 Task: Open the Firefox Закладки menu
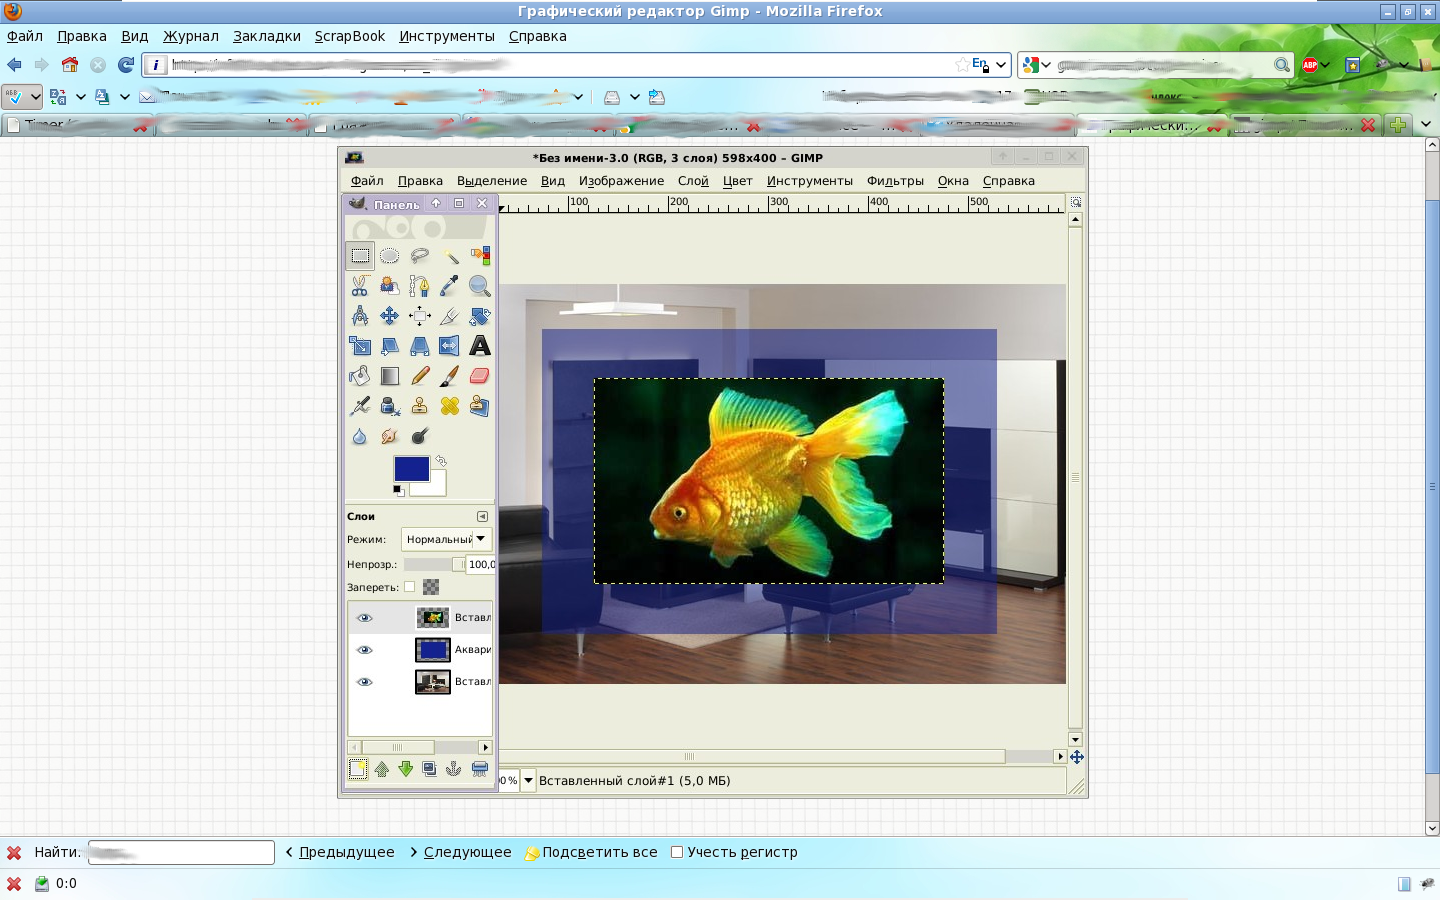[267, 36]
